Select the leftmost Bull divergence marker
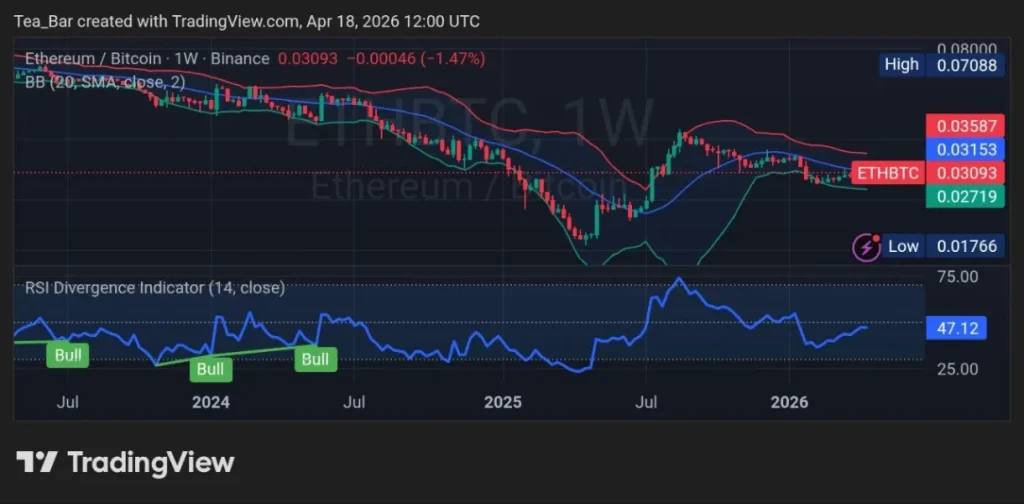This screenshot has width=1024, height=504. coord(71,353)
